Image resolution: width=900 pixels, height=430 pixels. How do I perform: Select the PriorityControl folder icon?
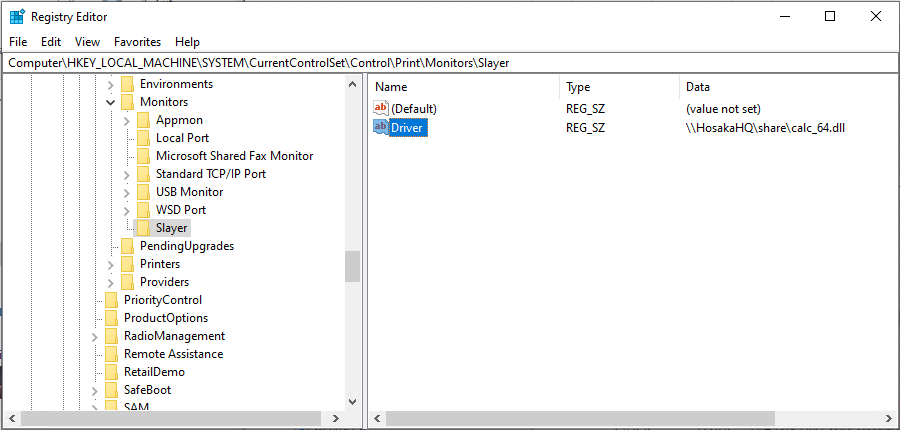click(111, 300)
